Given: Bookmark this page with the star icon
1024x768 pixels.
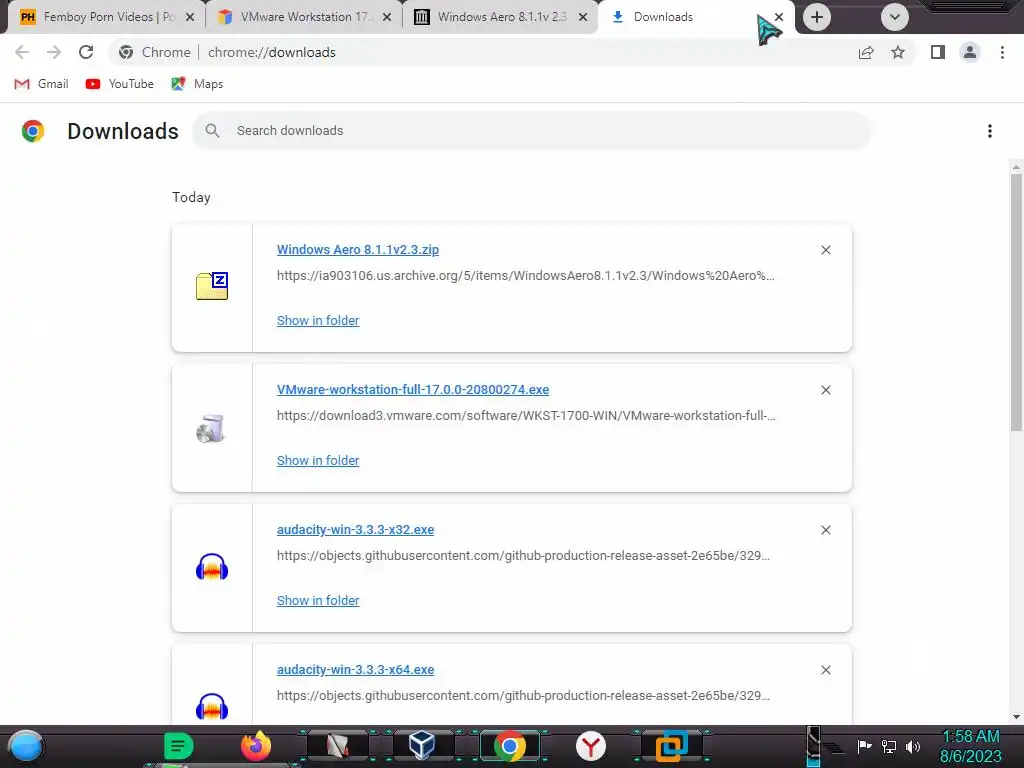Looking at the screenshot, I should tap(898, 52).
